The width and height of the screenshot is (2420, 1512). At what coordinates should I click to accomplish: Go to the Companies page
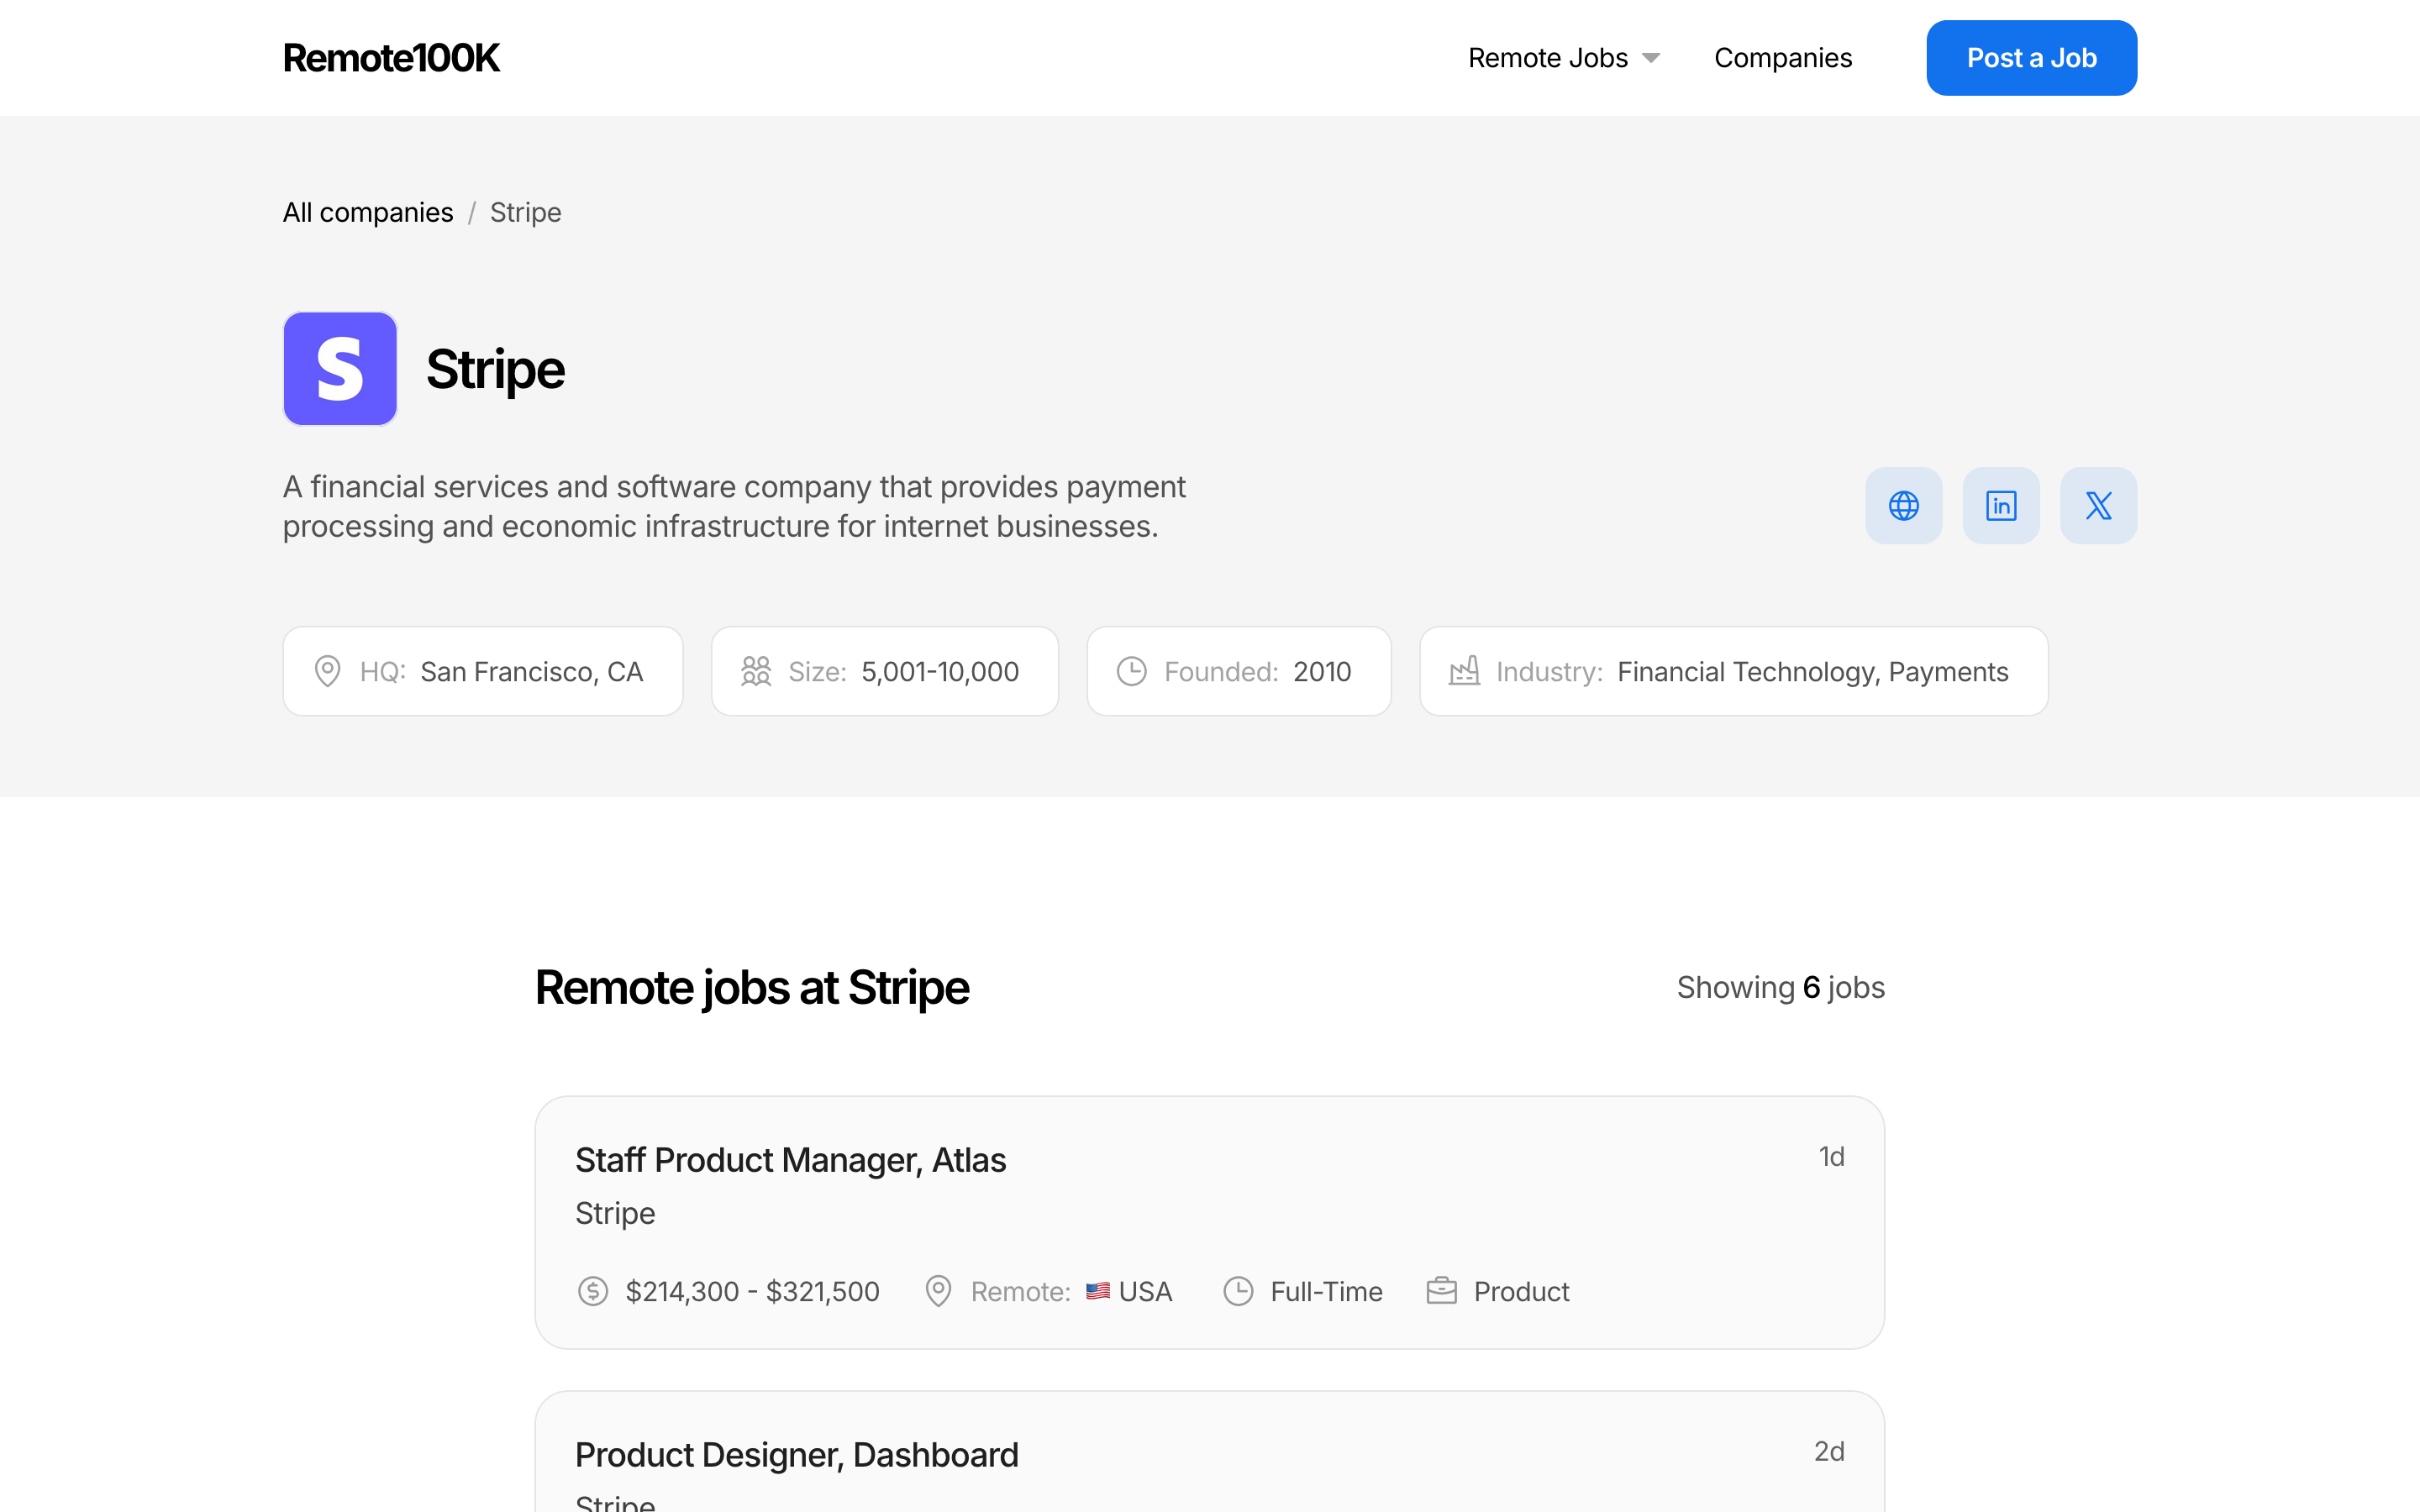click(1782, 58)
